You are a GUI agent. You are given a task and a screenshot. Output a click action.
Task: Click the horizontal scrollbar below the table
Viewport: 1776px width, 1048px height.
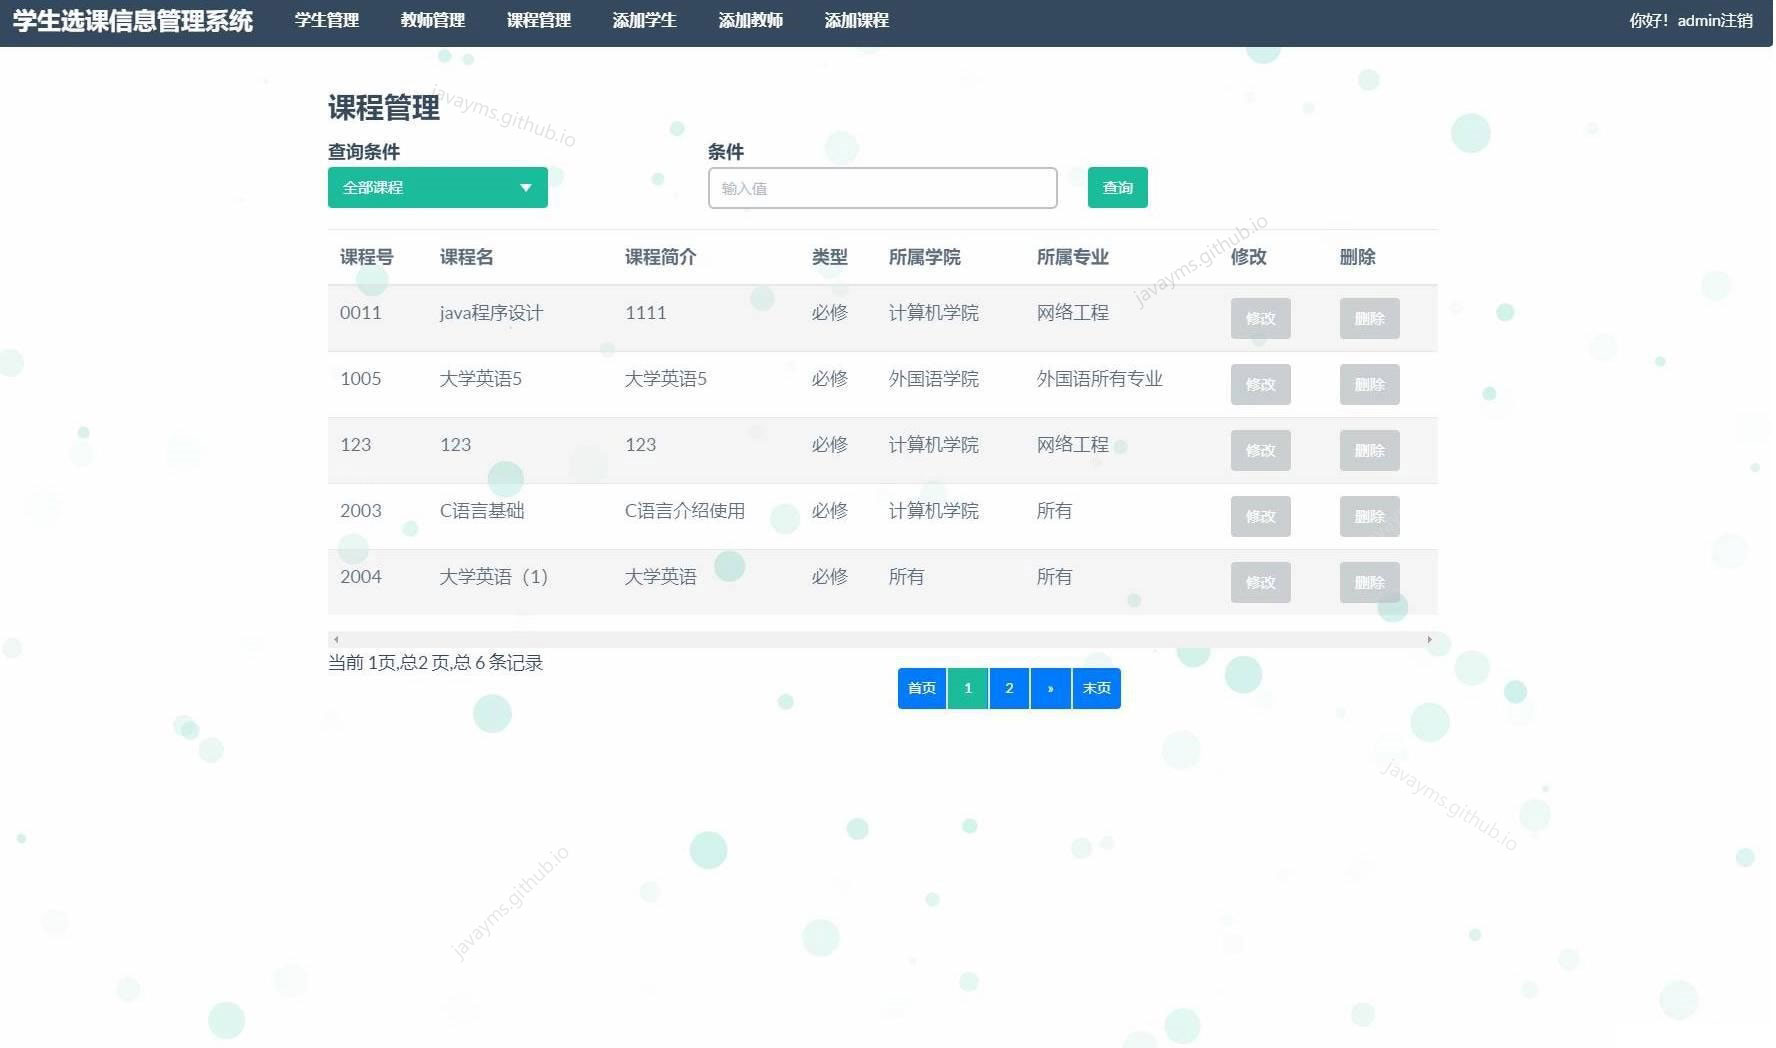[882, 638]
